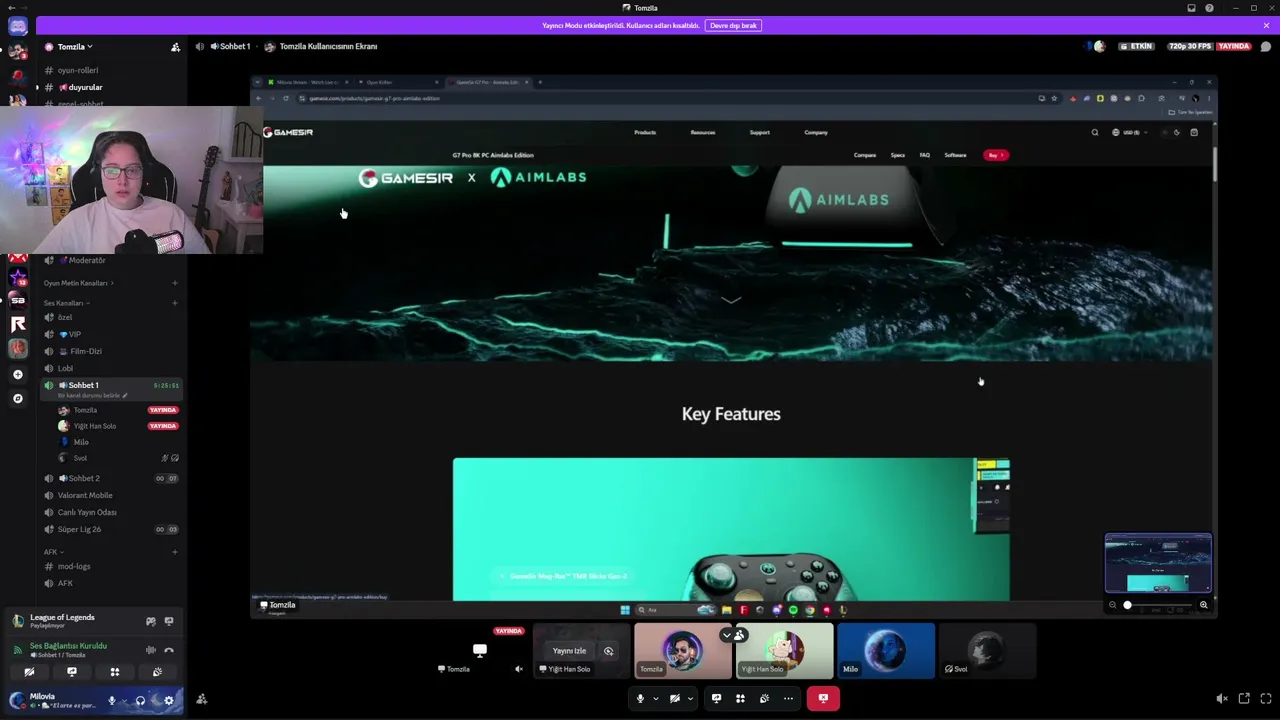Click user Svol in voice channel list
This screenshot has width=1280, height=720.
(x=118, y=458)
